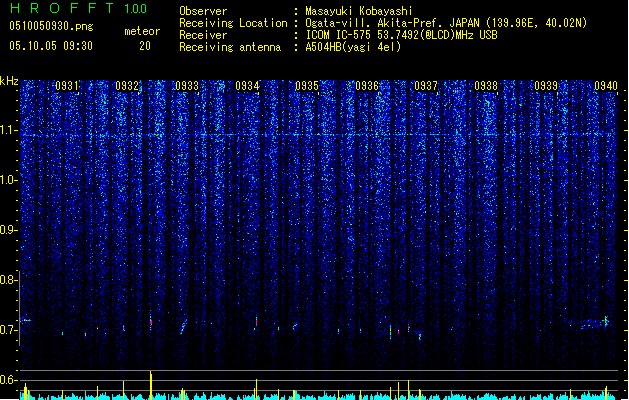Select file name 0510050930.png

click(51, 26)
